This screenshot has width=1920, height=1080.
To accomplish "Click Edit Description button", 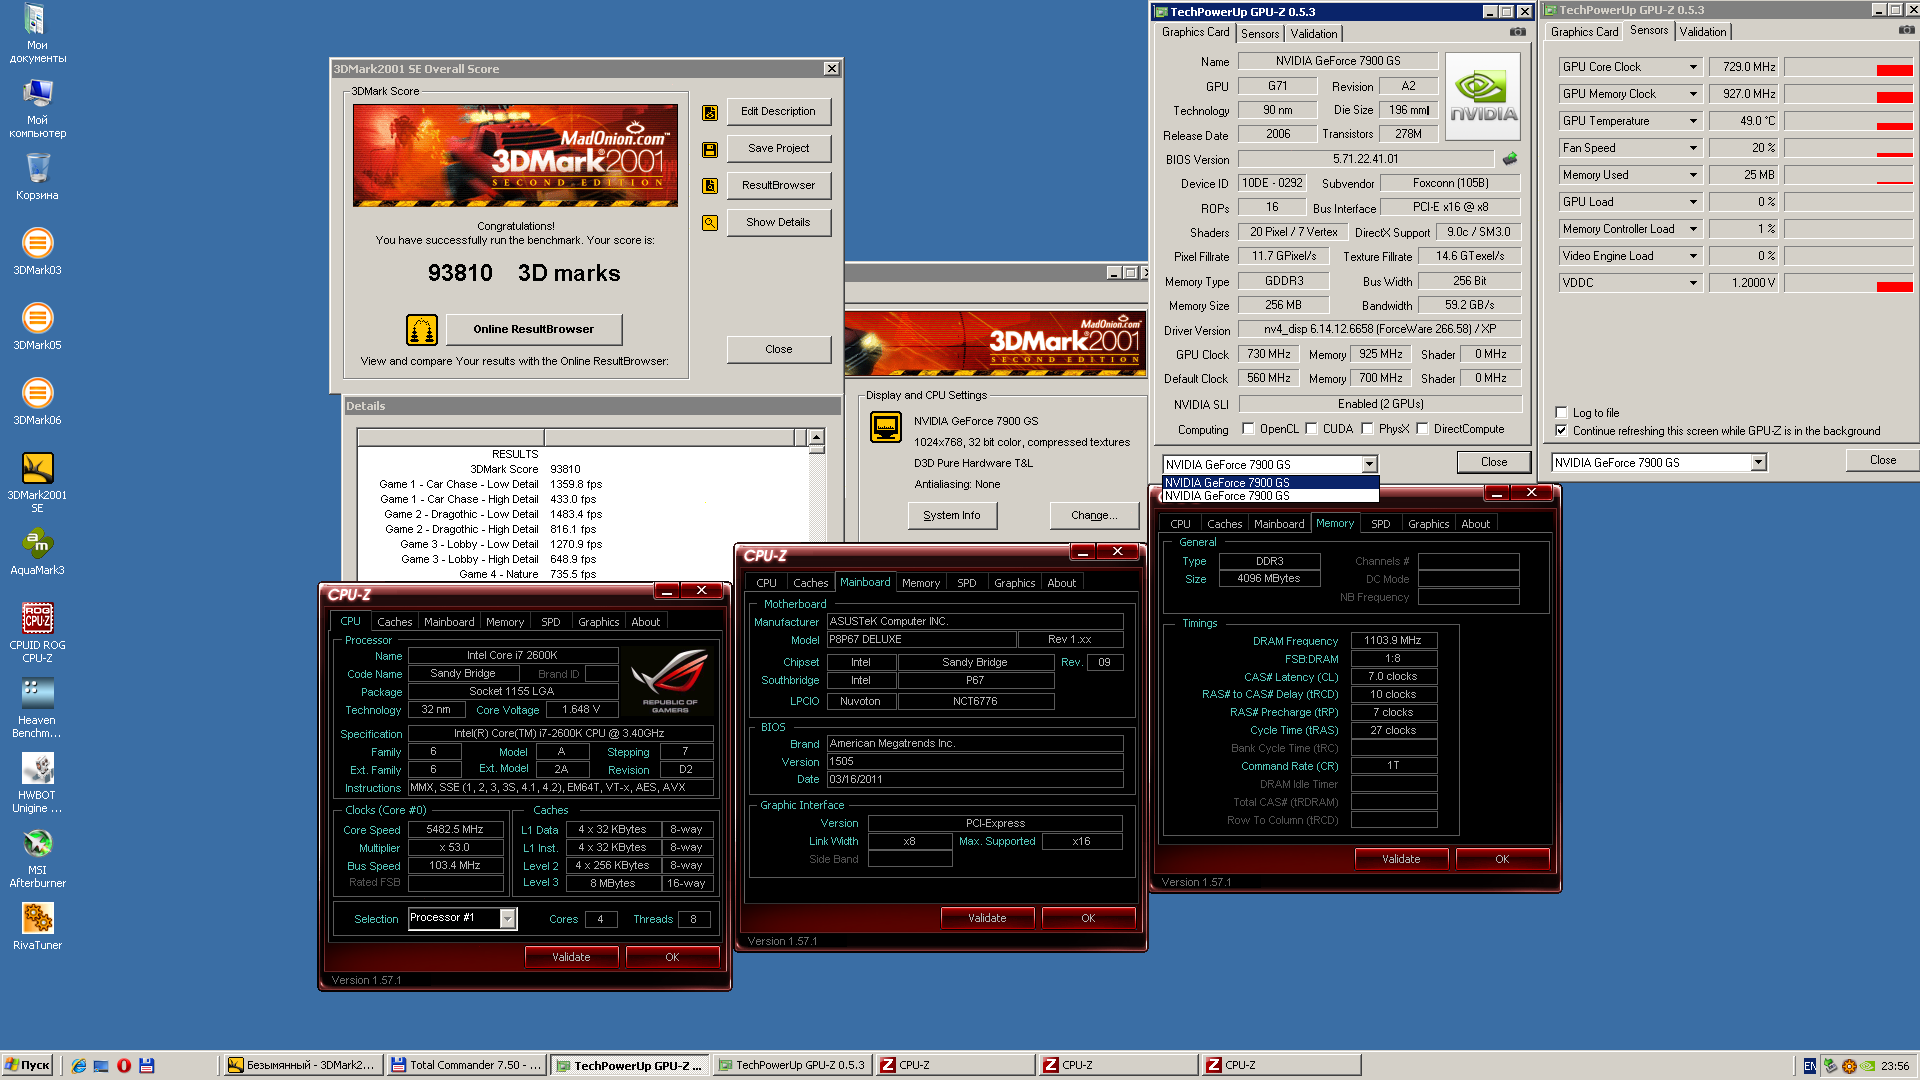I will (x=778, y=112).
